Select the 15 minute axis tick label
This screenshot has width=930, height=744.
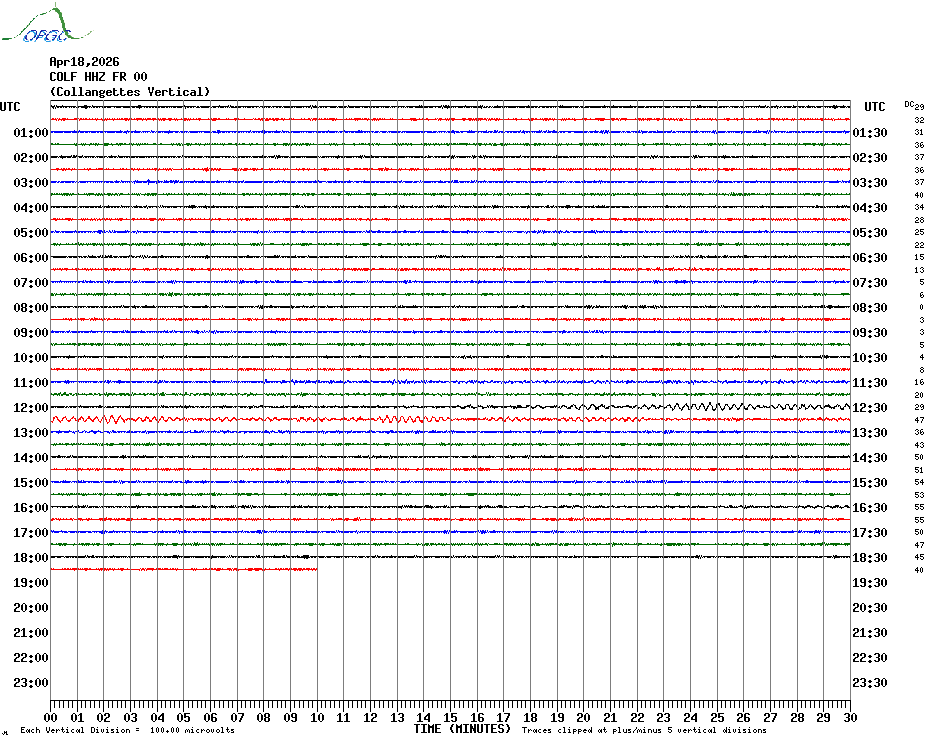point(450,718)
